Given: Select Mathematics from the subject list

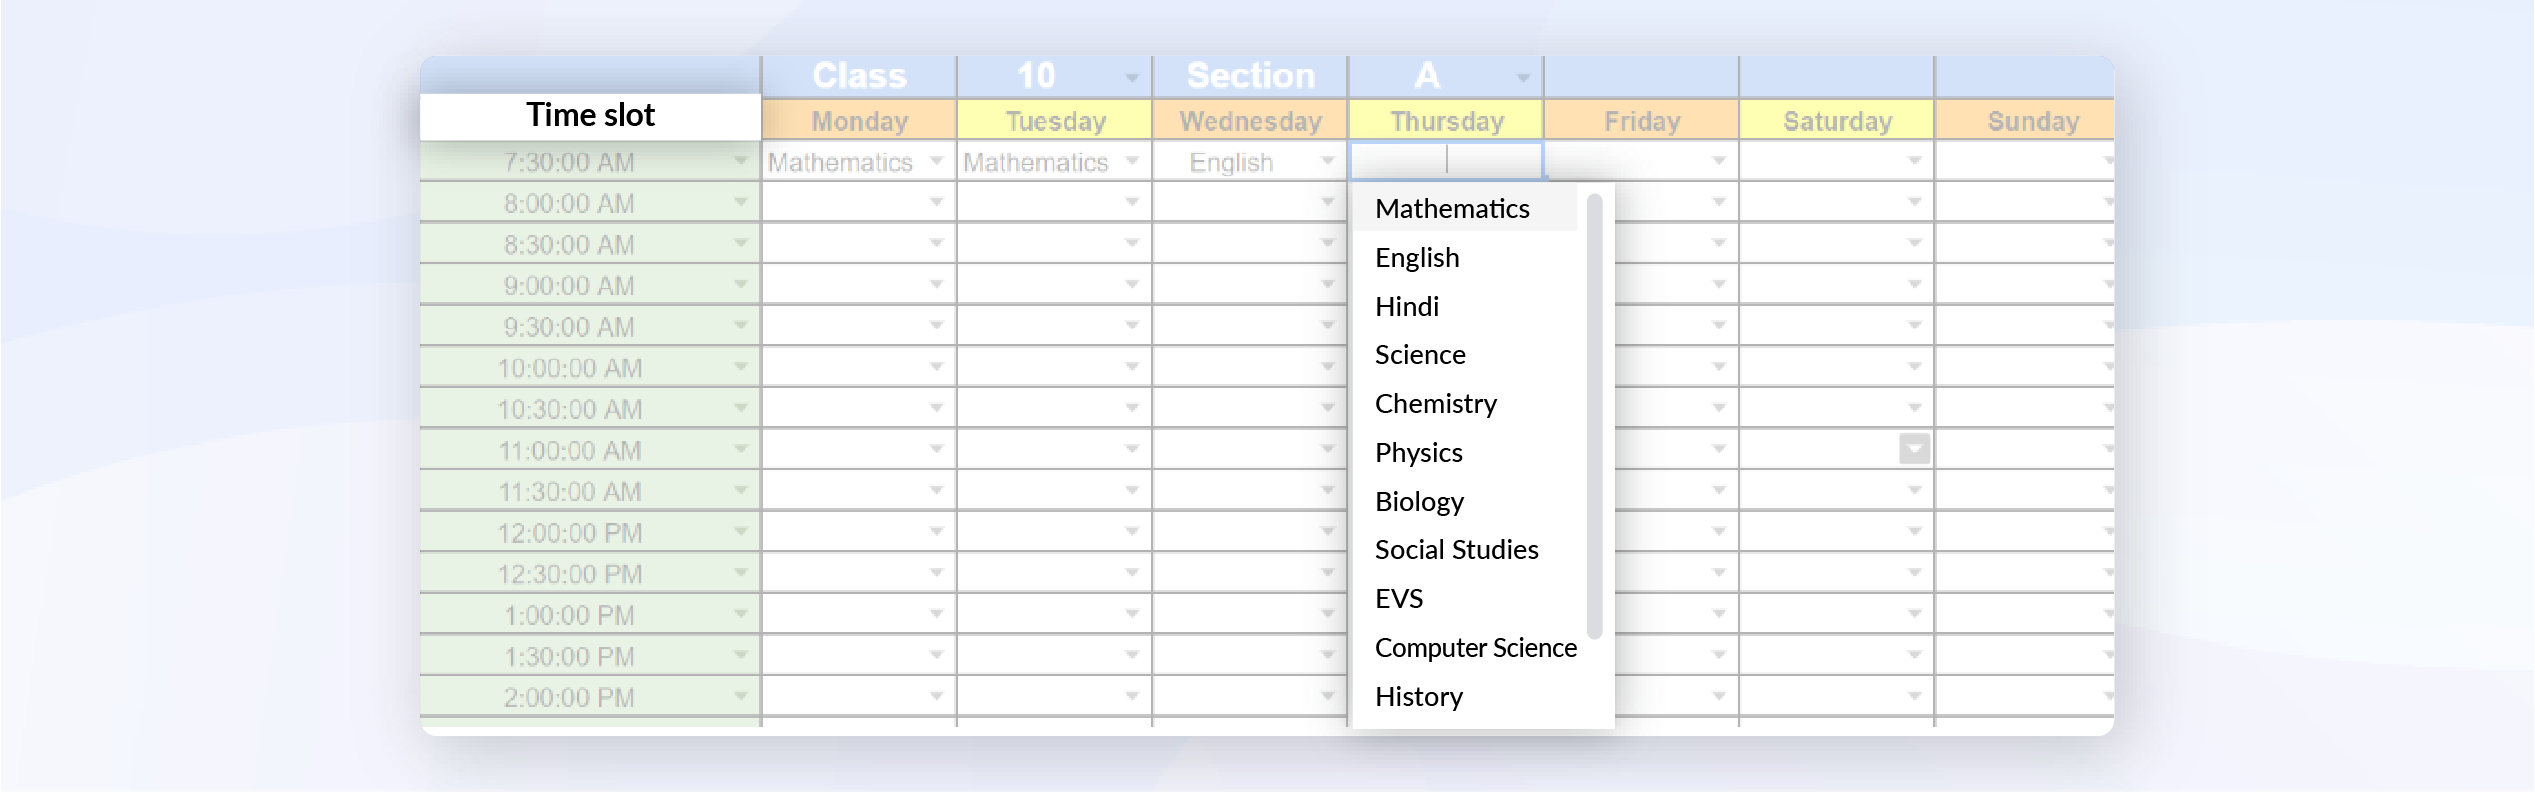Looking at the screenshot, I should pos(1452,209).
